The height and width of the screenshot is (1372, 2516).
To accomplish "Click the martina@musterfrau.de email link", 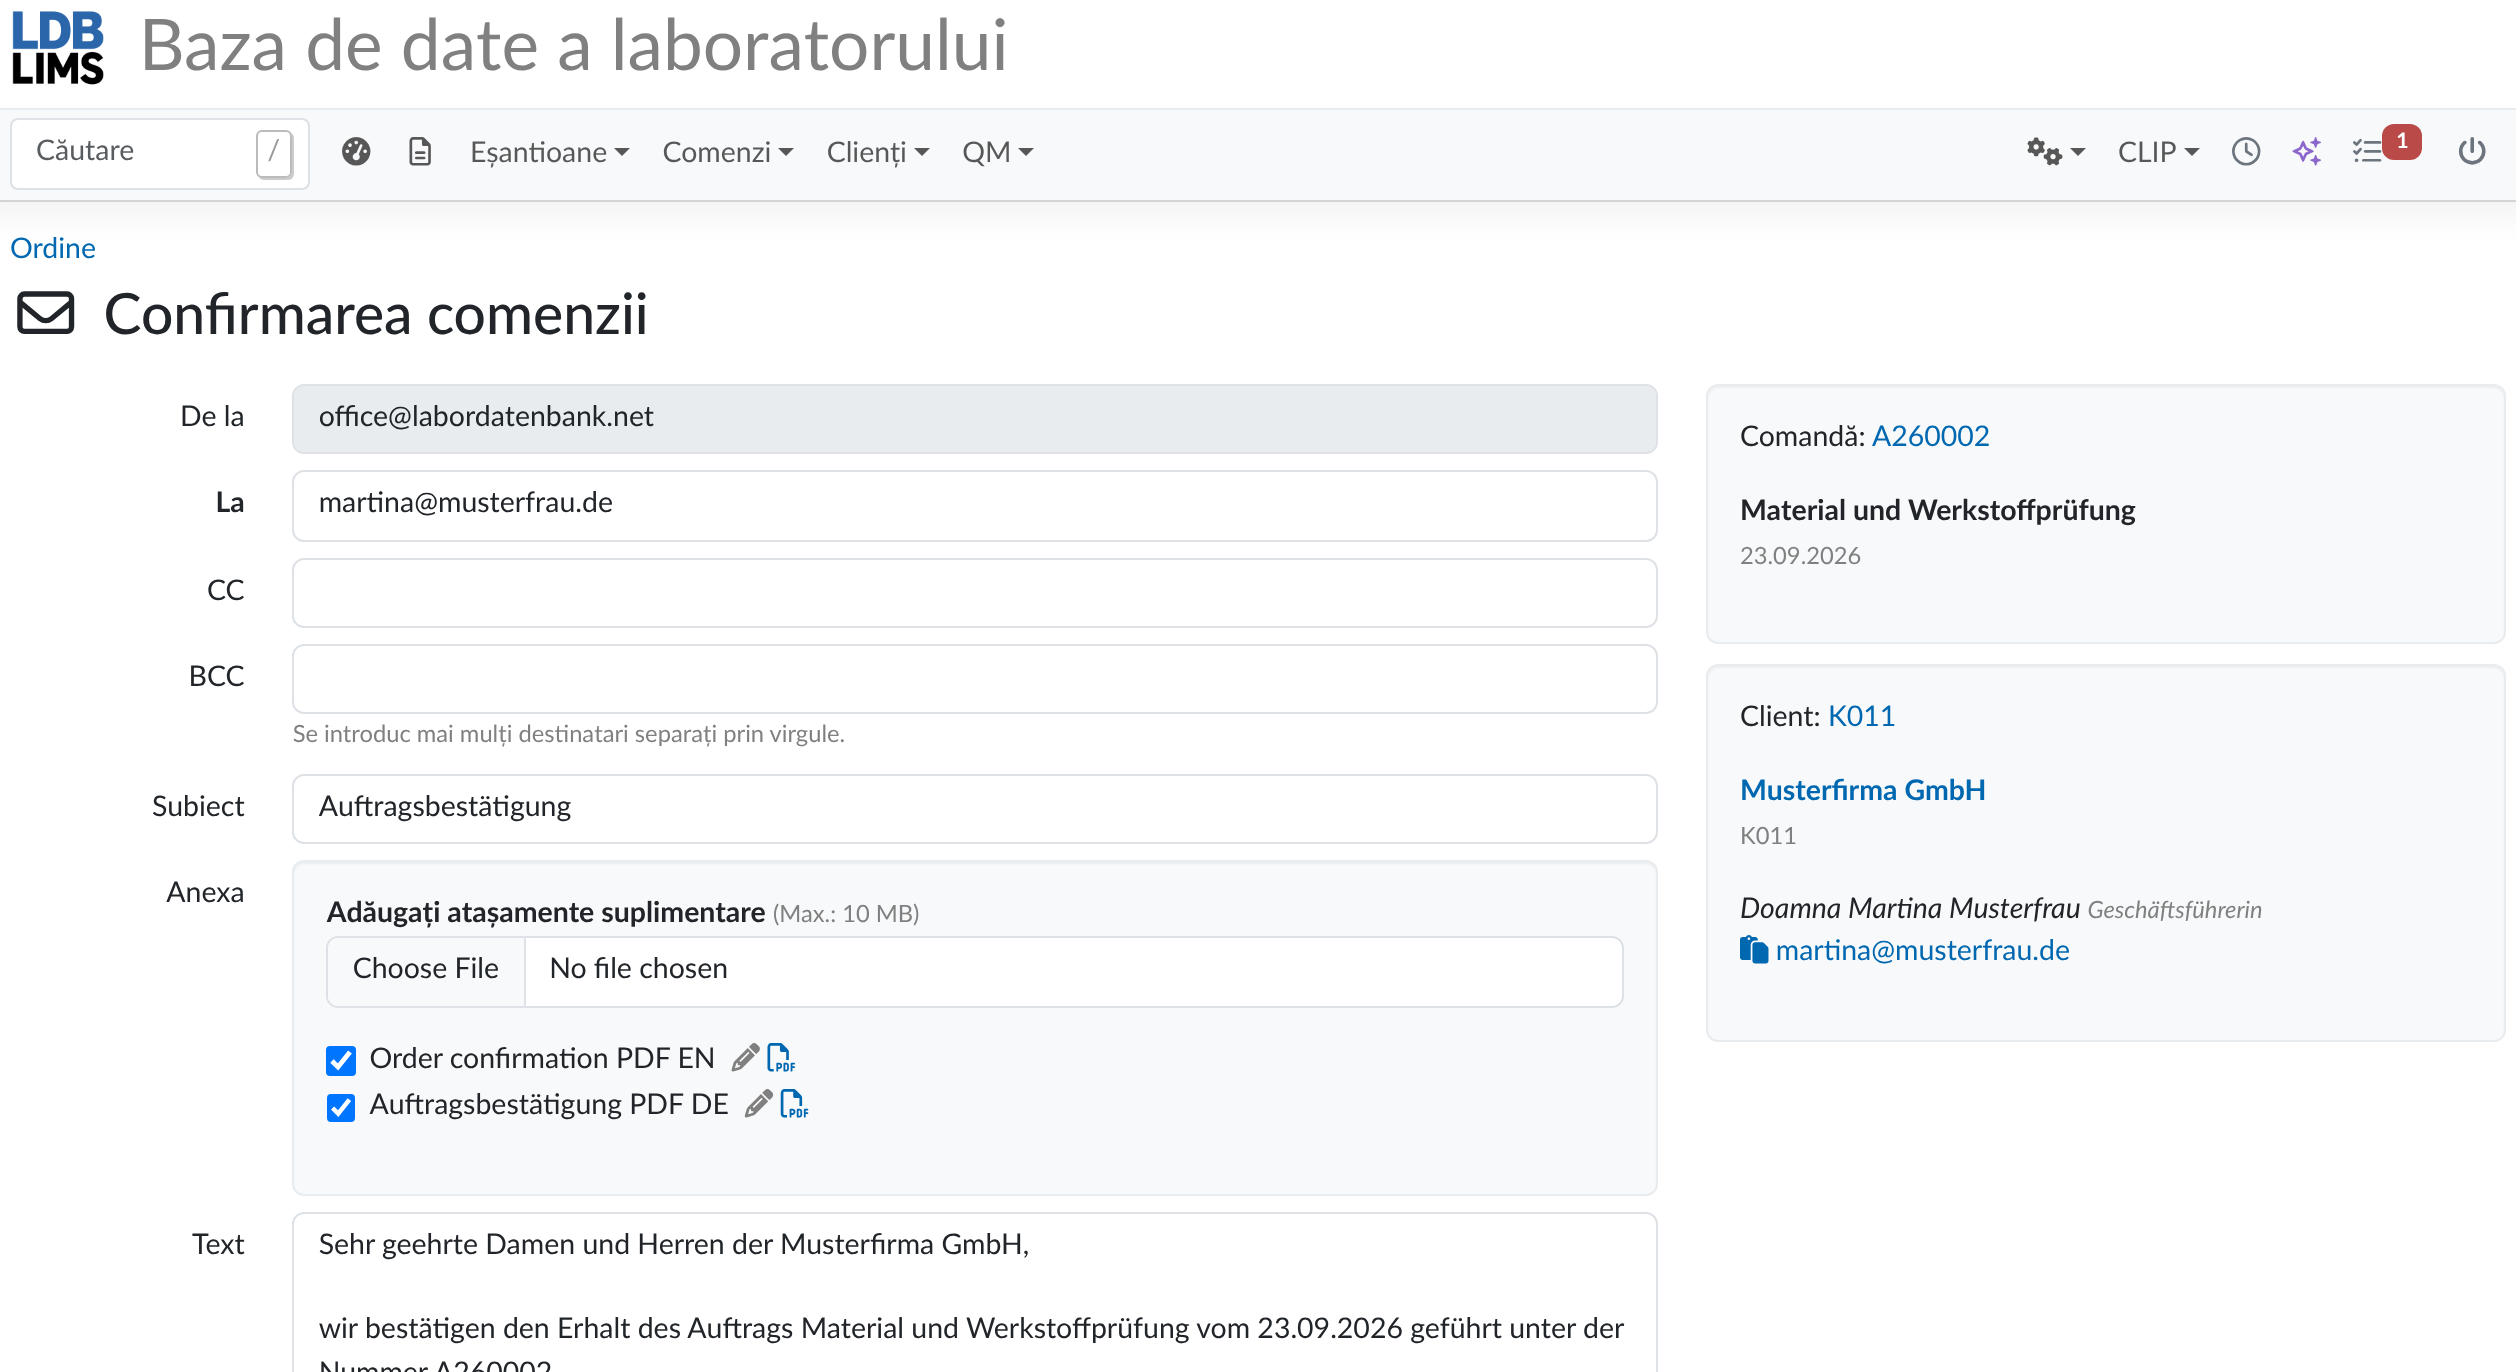I will pos(1922,950).
